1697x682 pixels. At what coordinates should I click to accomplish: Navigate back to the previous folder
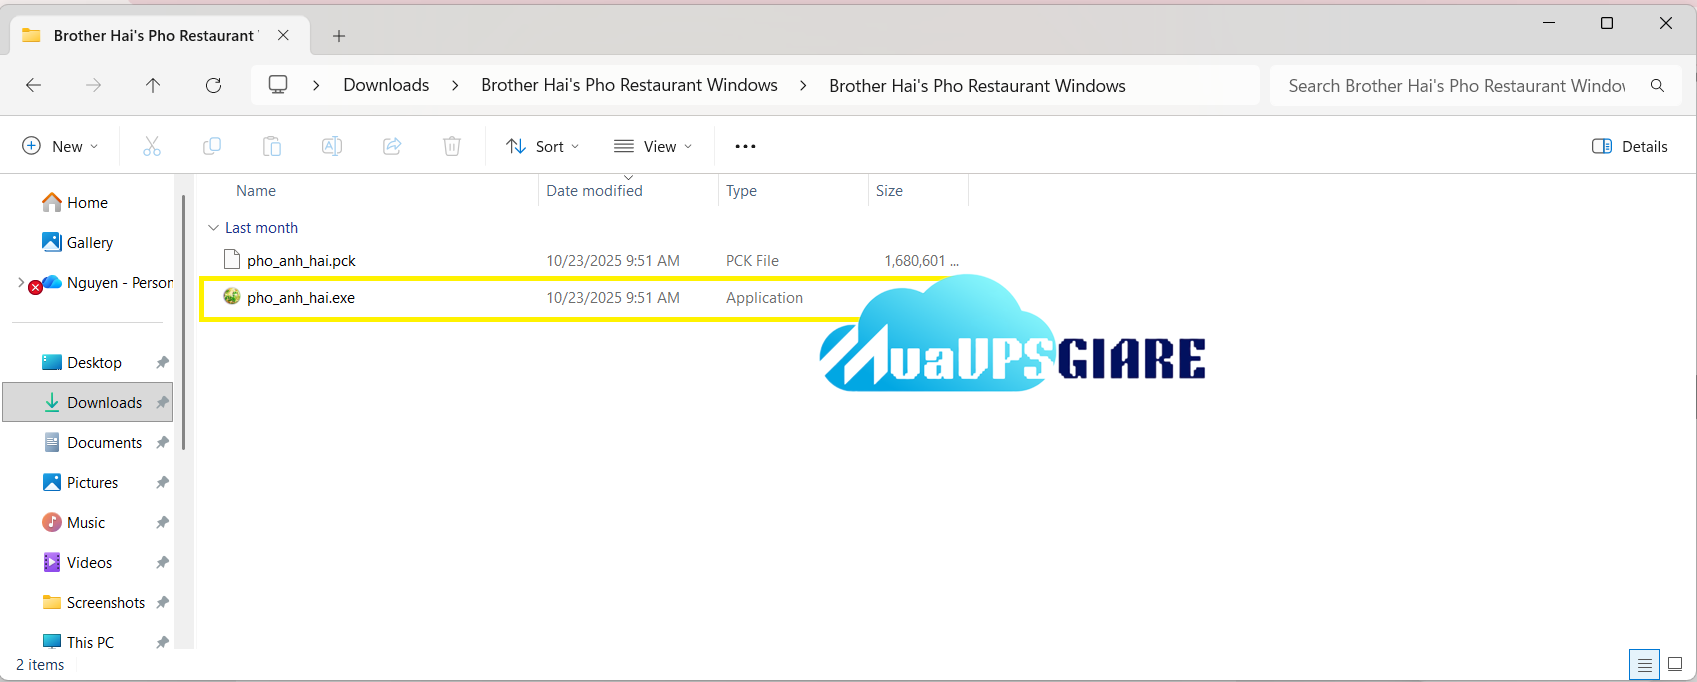point(33,85)
